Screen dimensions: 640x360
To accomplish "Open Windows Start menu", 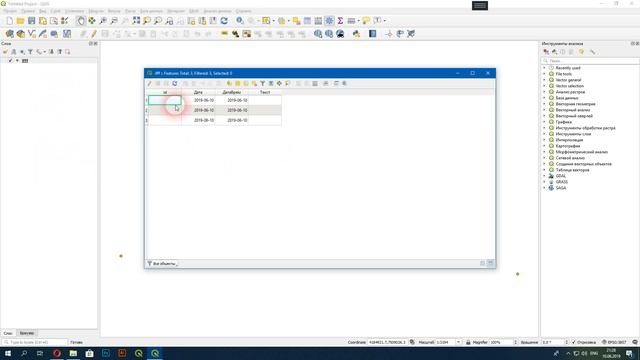I will click(8, 353).
